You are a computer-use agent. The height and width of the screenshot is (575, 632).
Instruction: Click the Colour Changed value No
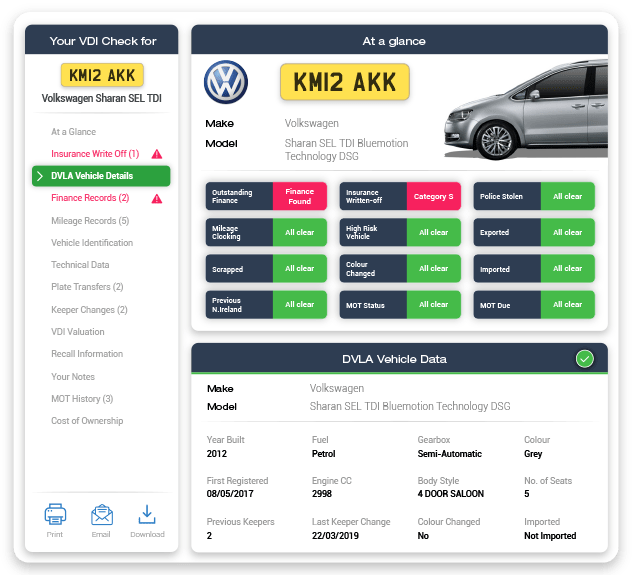(x=423, y=536)
